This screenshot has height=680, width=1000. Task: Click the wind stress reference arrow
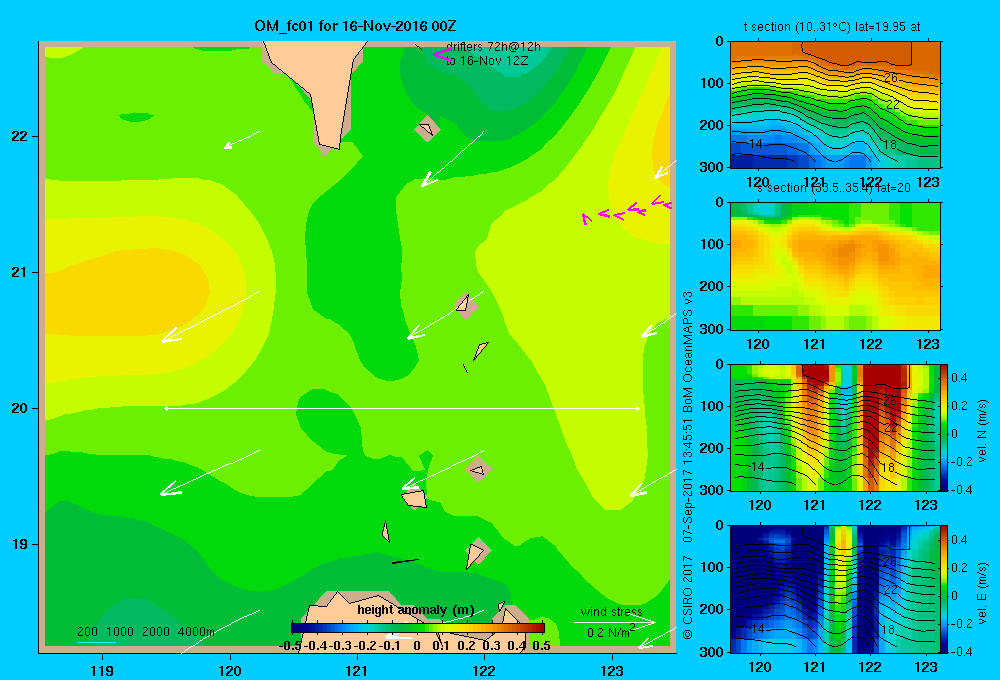coord(615,622)
